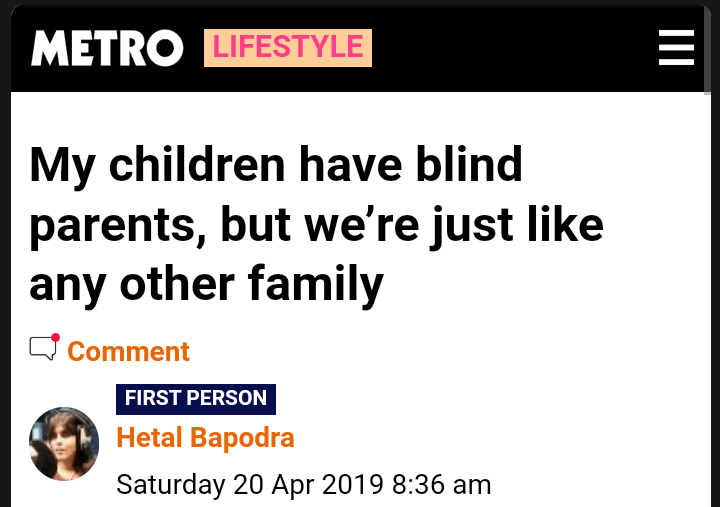The width and height of the screenshot is (720, 507).
Task: Click the Hetal Bapodra author name
Action: click(205, 438)
